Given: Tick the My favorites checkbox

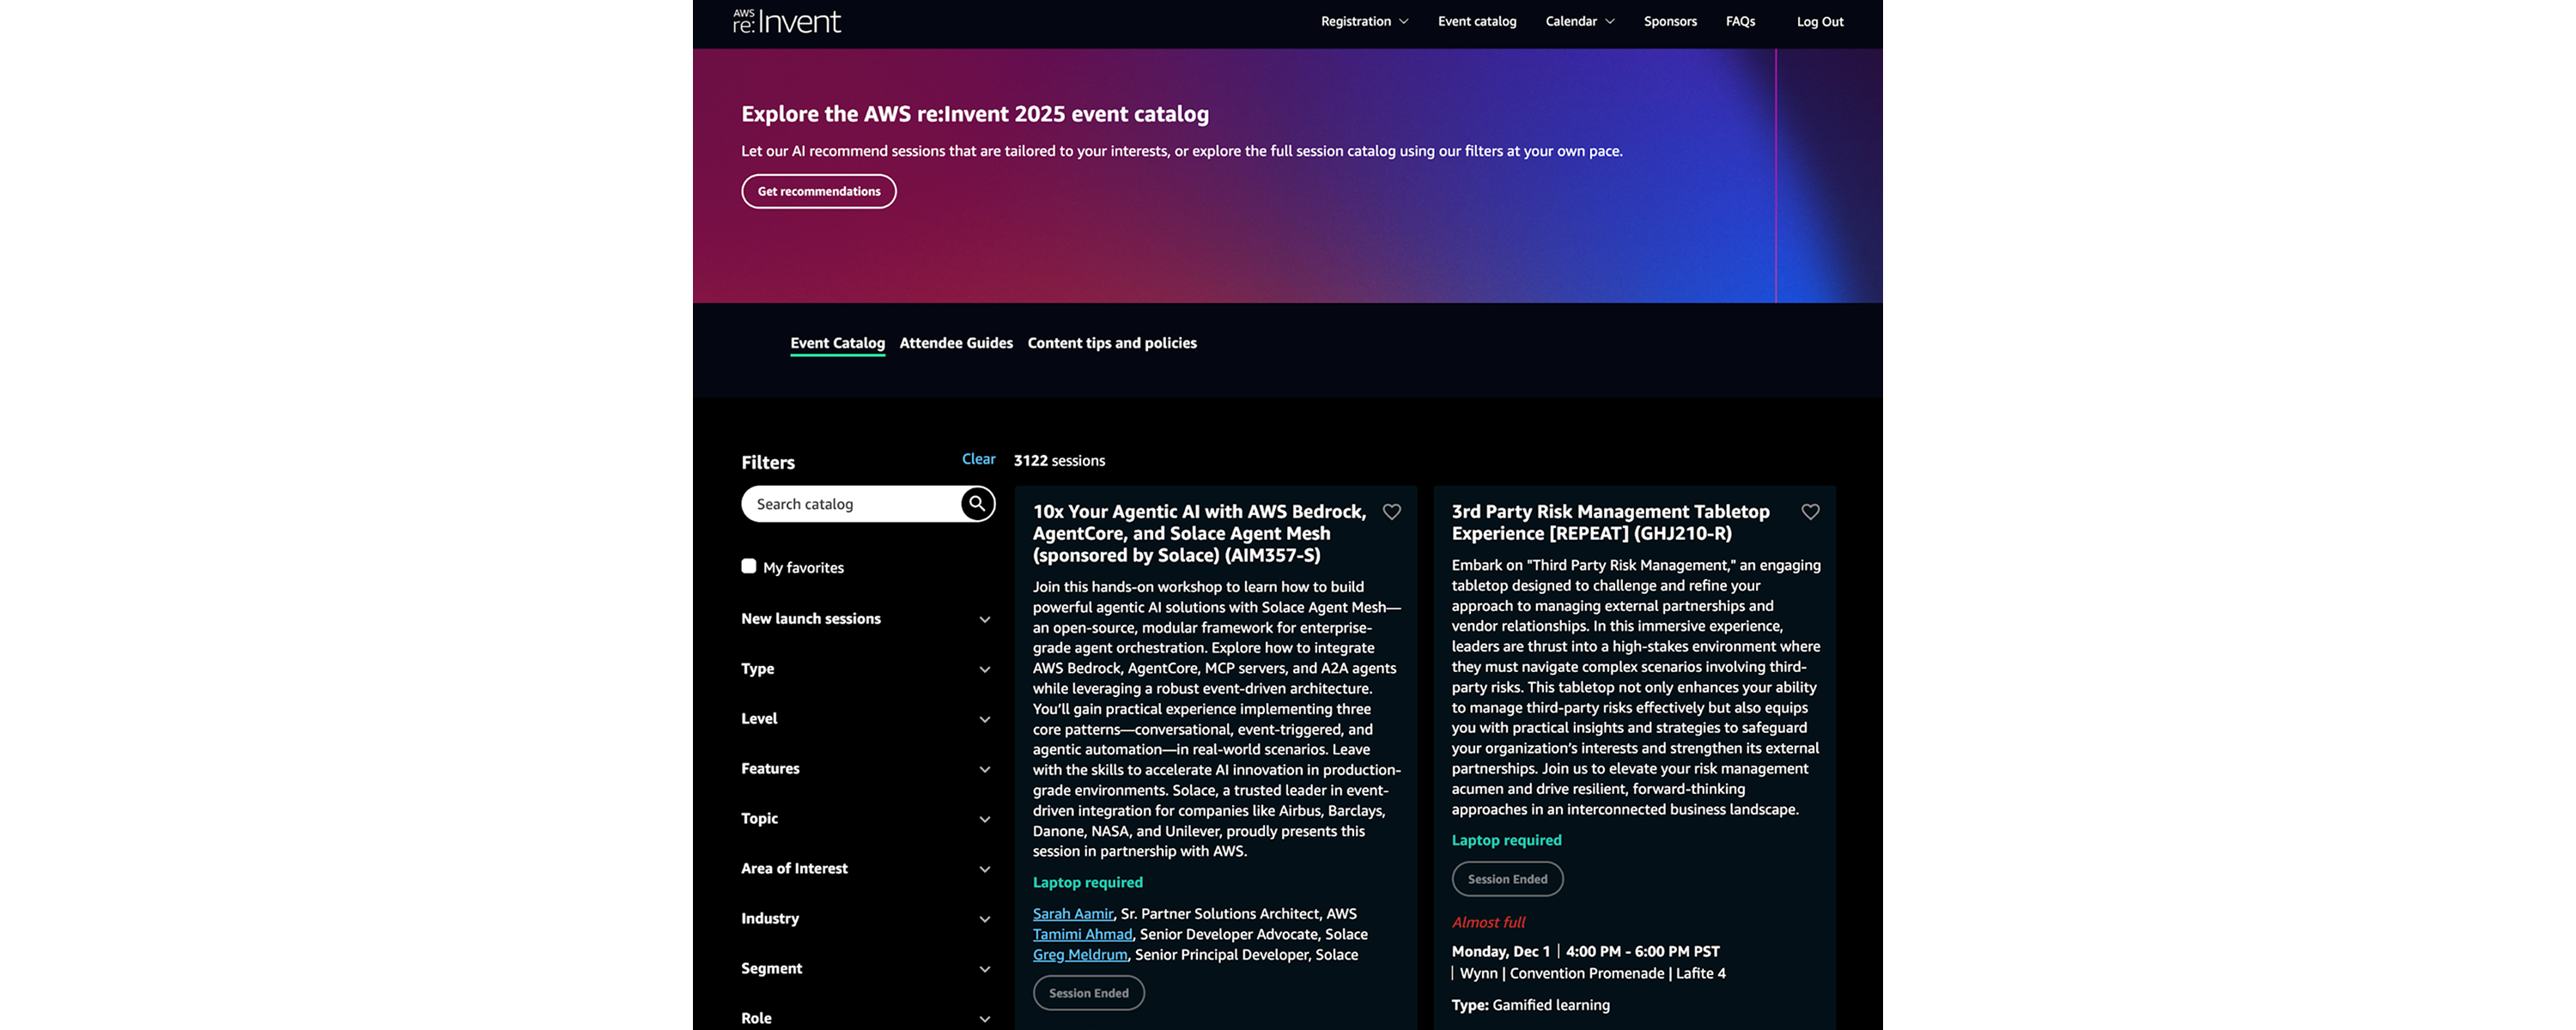Looking at the screenshot, I should [x=748, y=566].
